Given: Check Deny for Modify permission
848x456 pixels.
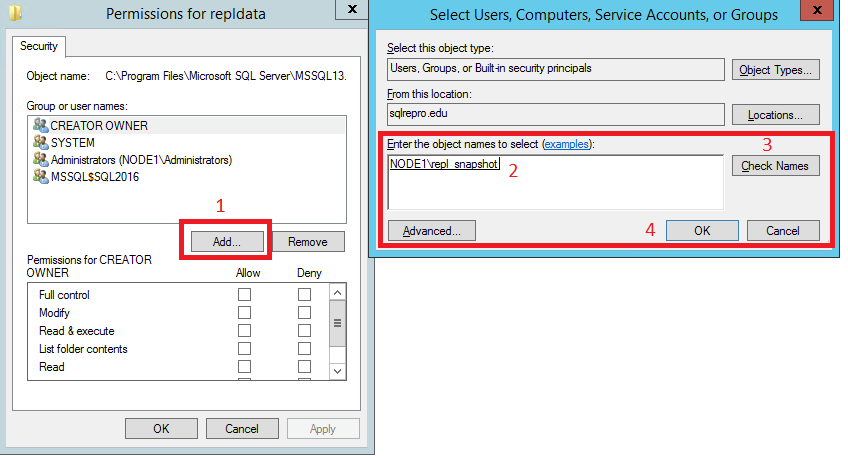Looking at the screenshot, I should (304, 313).
